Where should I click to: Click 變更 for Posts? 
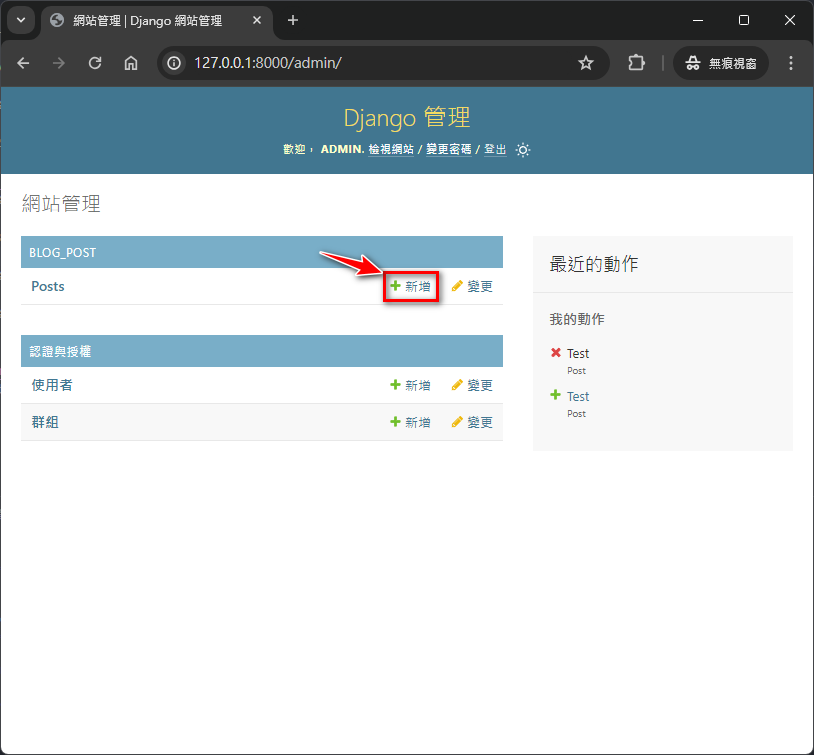click(x=472, y=286)
